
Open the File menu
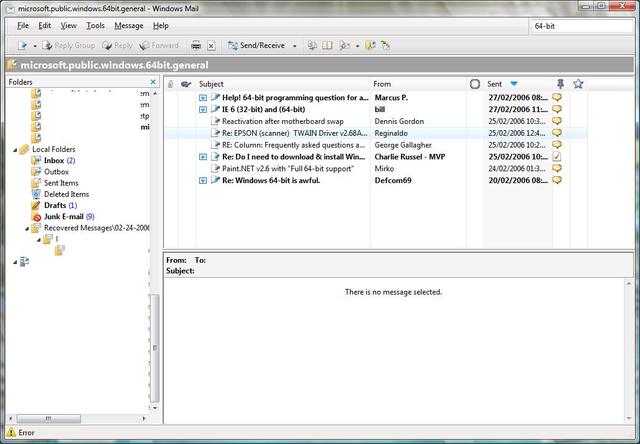point(23,26)
